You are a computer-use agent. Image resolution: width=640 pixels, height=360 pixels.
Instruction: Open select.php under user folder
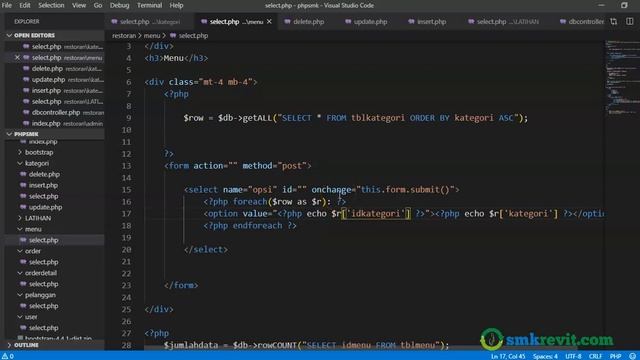(43, 328)
